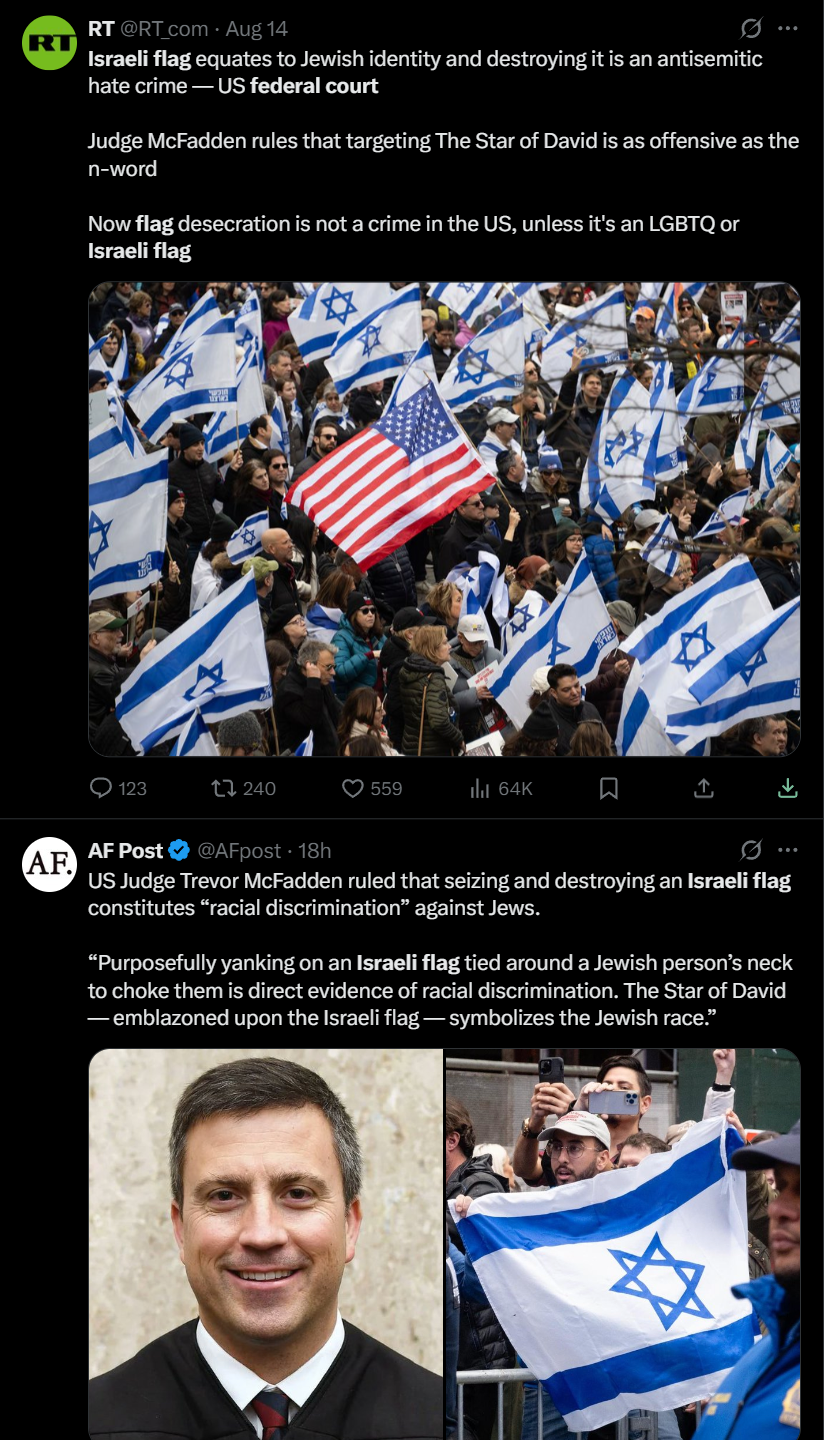Repost the RT tweet with 240 reposts
Image resolution: width=824 pixels, height=1440 pixels.
(243, 788)
